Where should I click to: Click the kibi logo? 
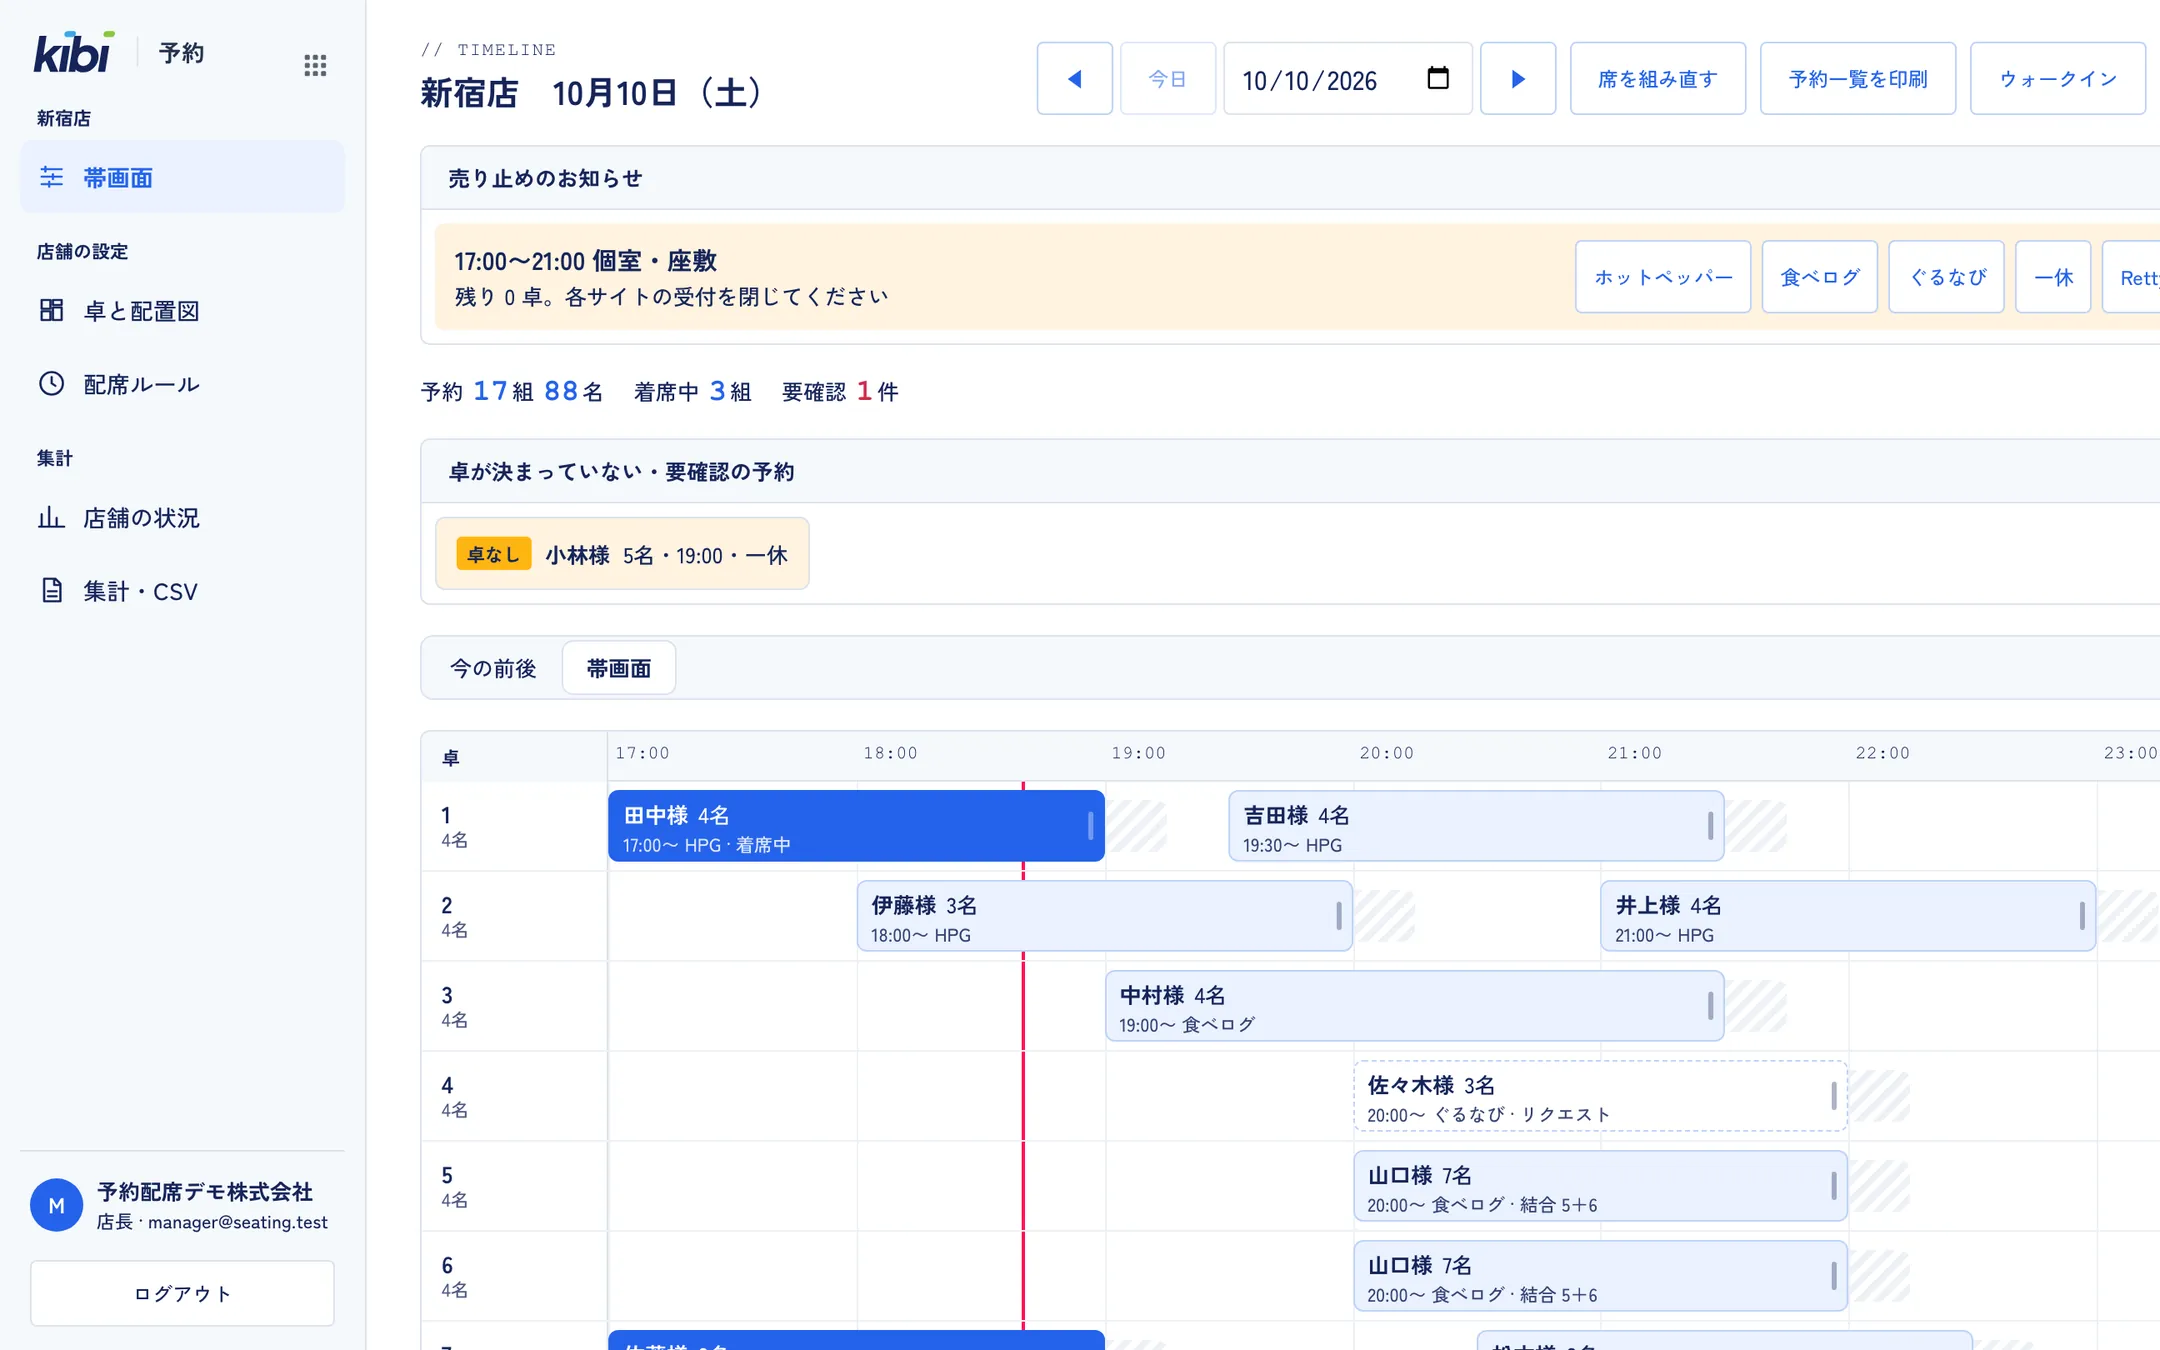(74, 52)
